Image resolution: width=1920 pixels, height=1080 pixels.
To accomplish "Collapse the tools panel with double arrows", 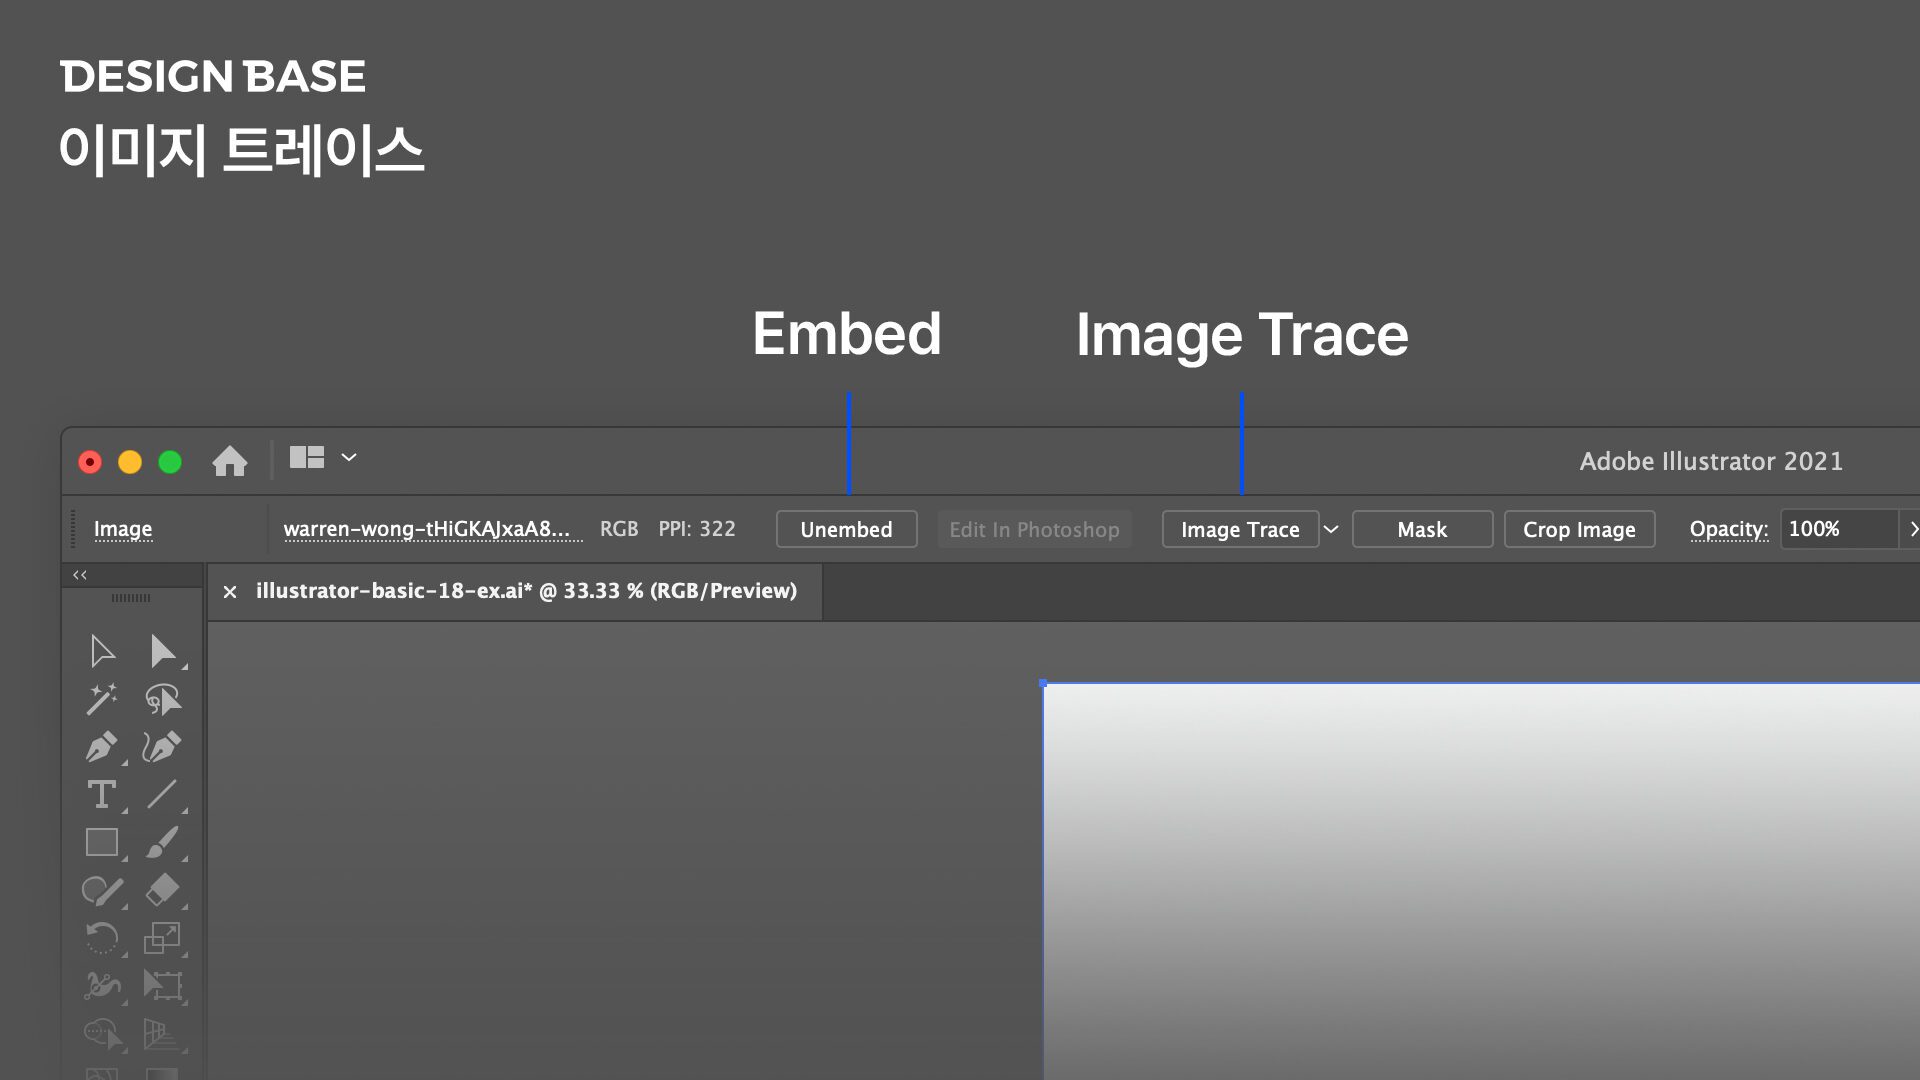I will (80, 575).
